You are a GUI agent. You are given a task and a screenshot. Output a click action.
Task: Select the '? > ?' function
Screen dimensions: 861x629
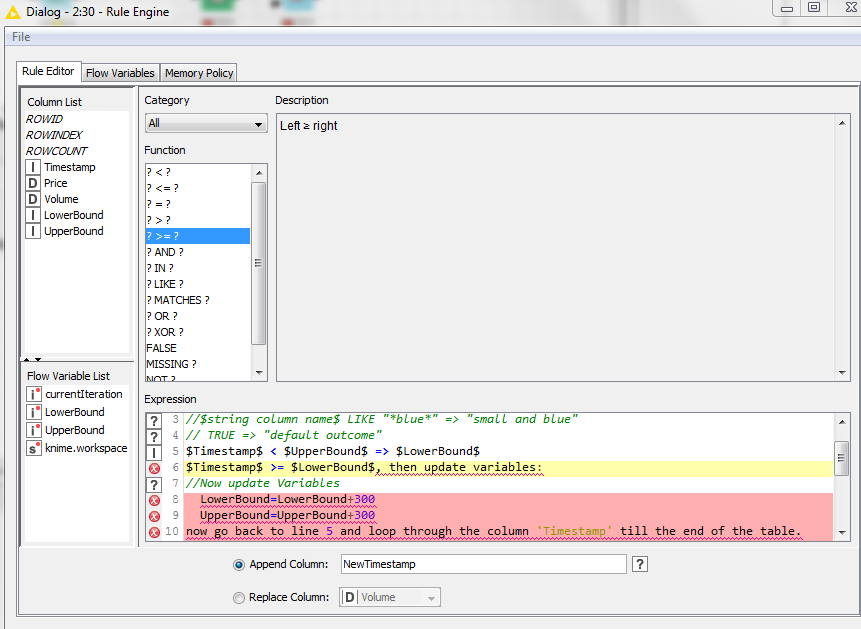[x=198, y=220]
